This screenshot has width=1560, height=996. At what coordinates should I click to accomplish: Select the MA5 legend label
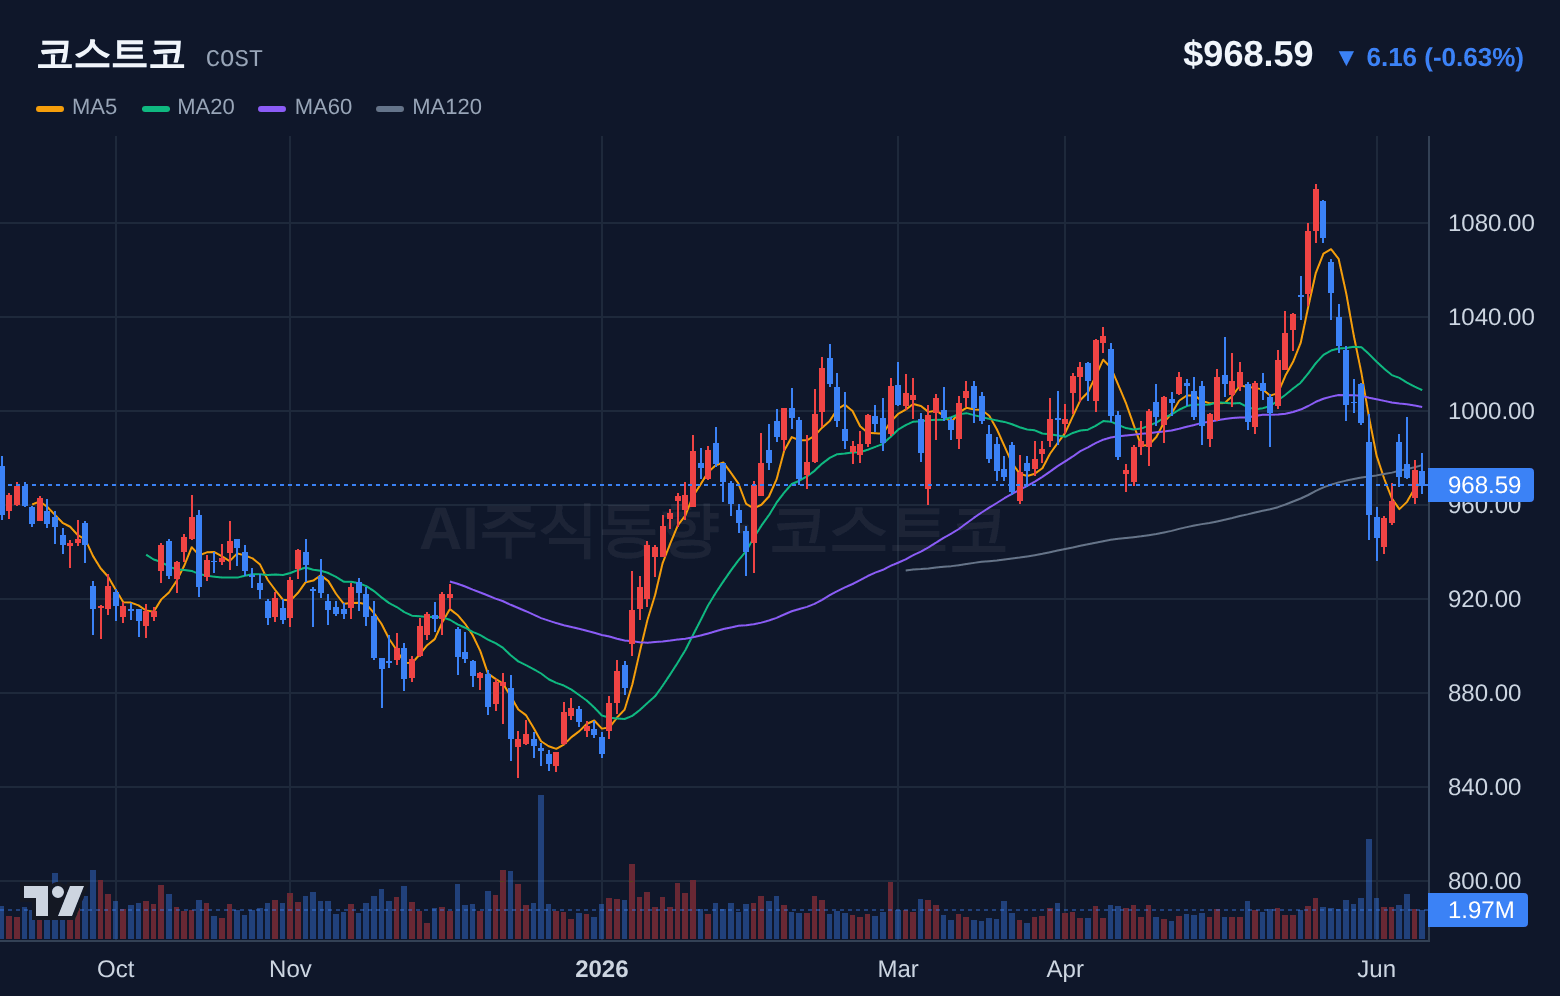95,107
